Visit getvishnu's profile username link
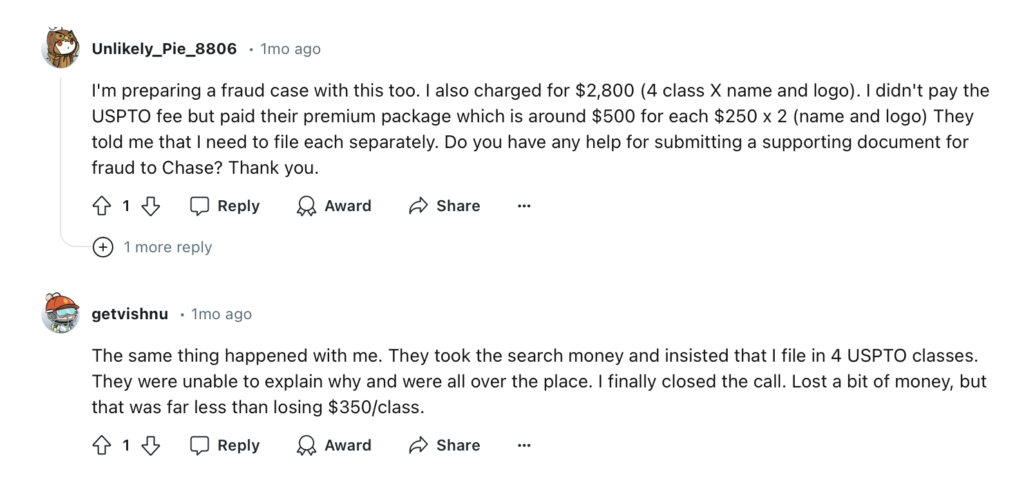Screen dimensions: 1024x484 click(x=131, y=314)
